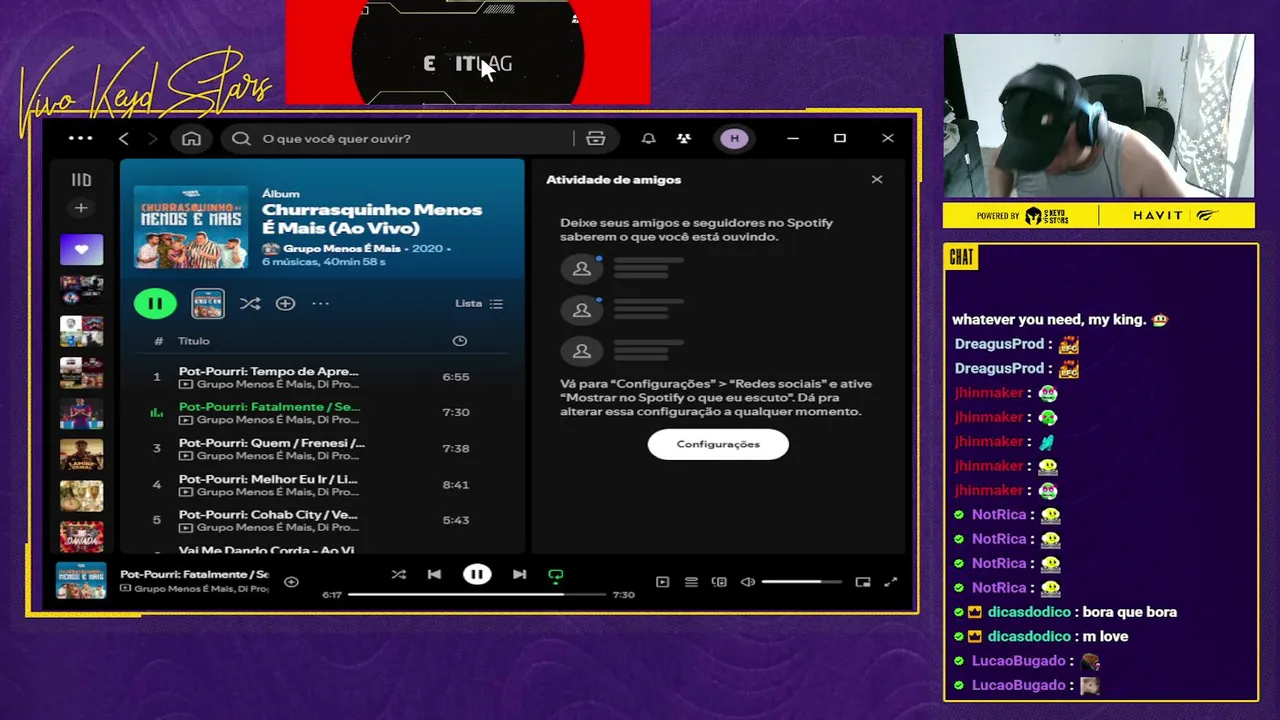Click the first friend placeholder avatar
1280x720 pixels.
click(581, 268)
